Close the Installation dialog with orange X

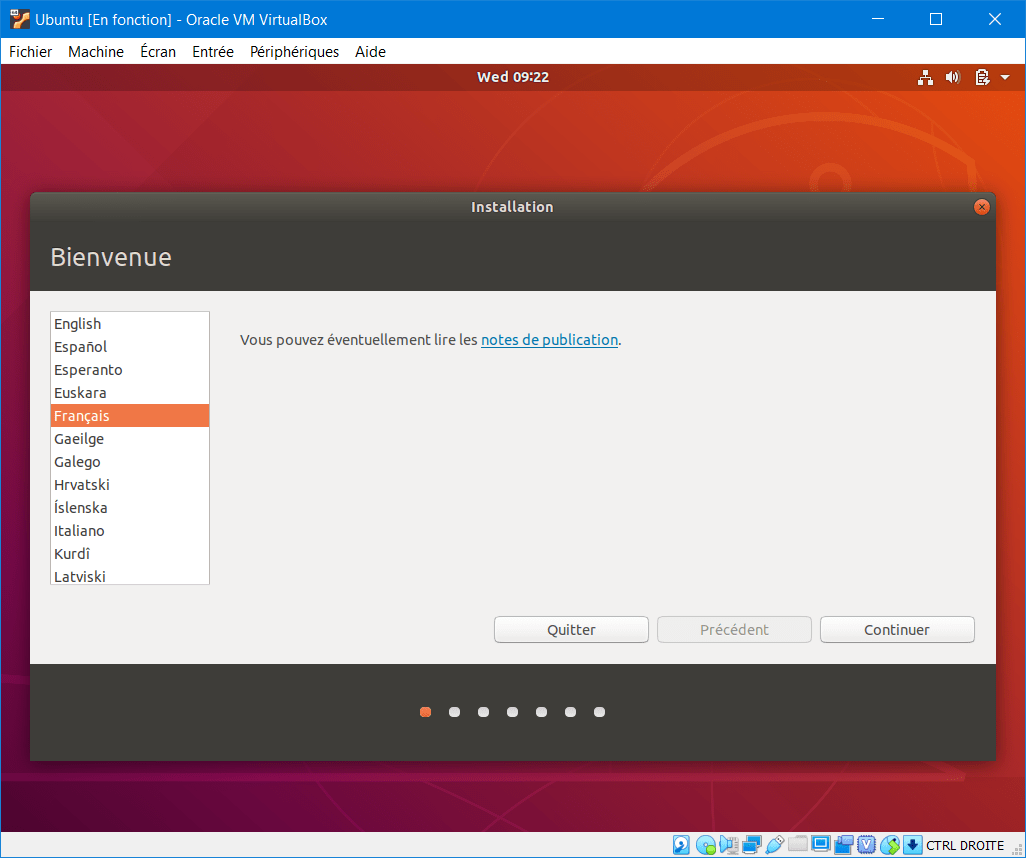[x=982, y=207]
